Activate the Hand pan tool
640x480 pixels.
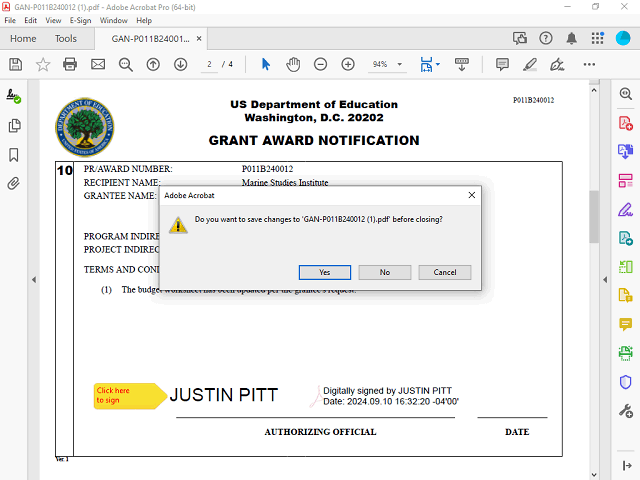(293, 64)
